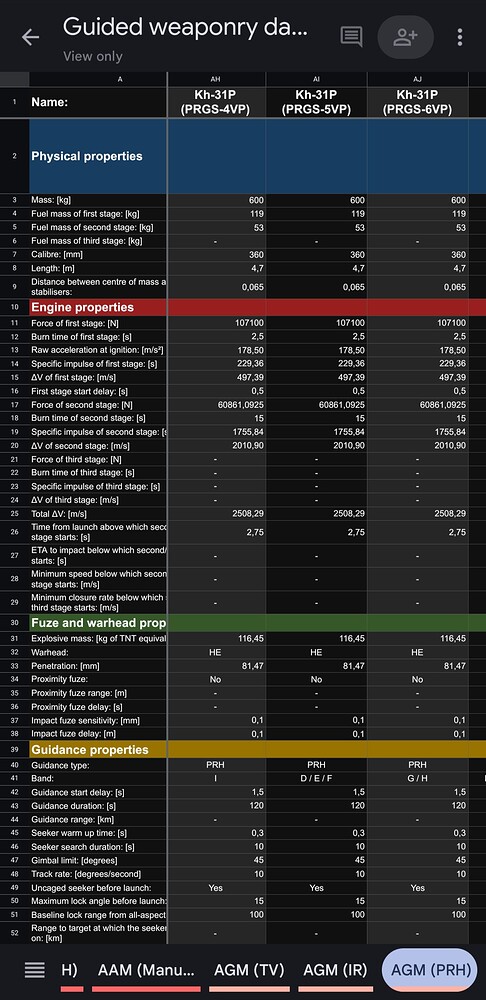Open the partially visible H) sheet tab

[x=70, y=970]
